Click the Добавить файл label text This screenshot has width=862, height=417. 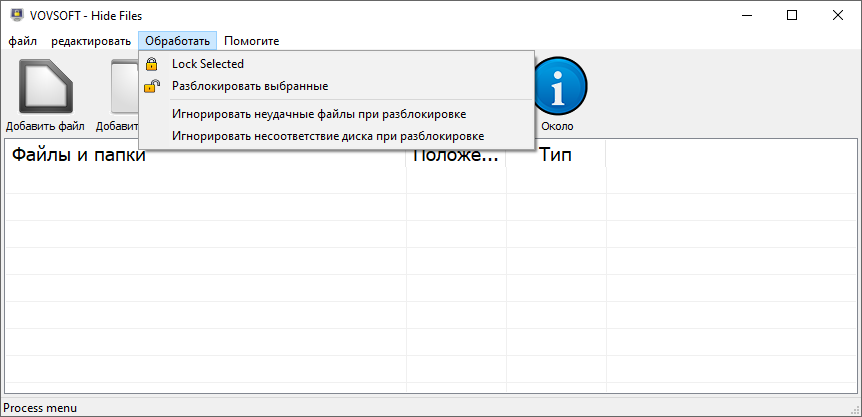(45, 126)
